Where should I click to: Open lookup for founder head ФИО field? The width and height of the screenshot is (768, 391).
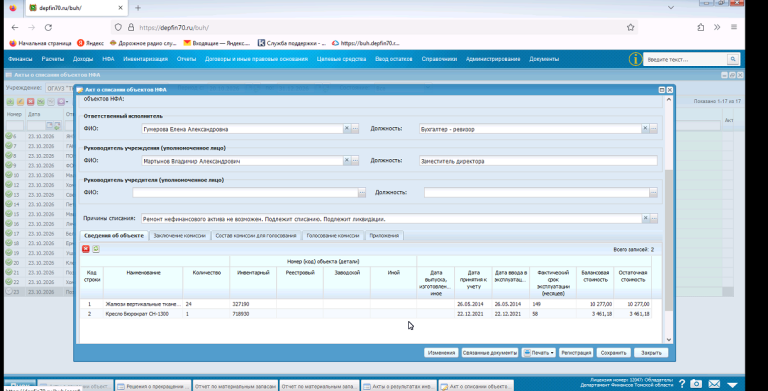[362, 193]
